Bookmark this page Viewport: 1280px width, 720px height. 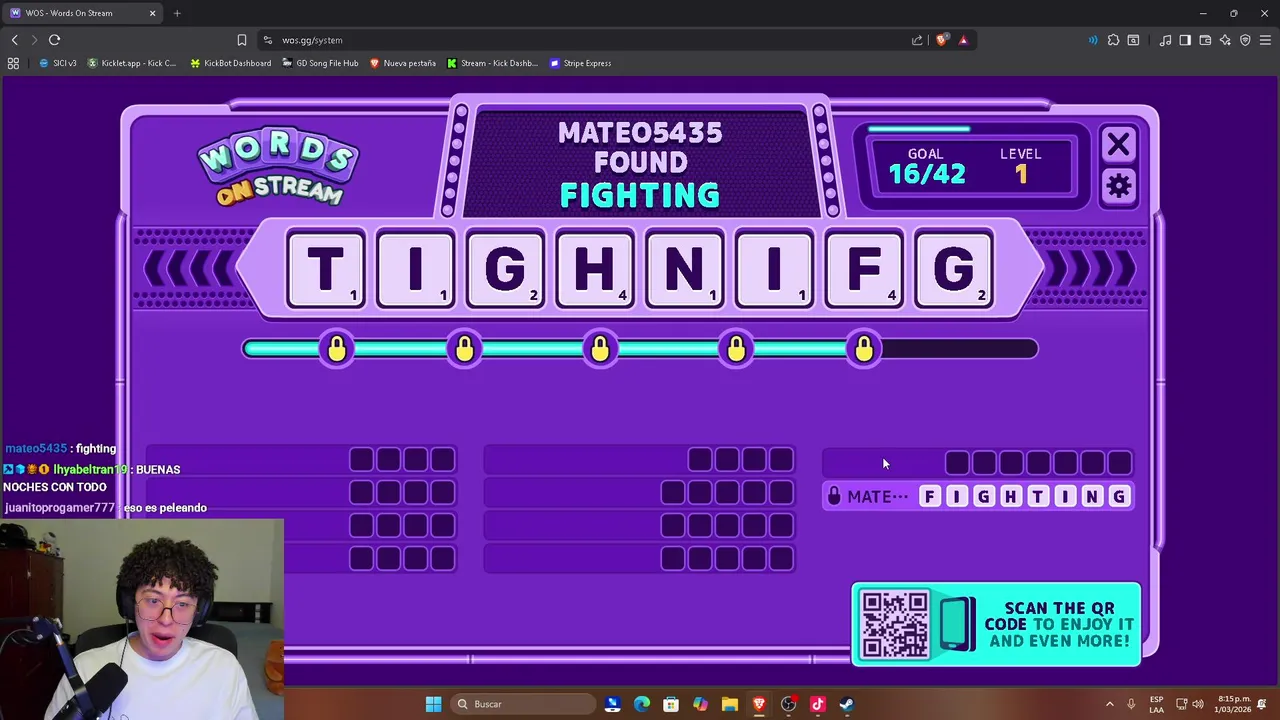pos(241,40)
